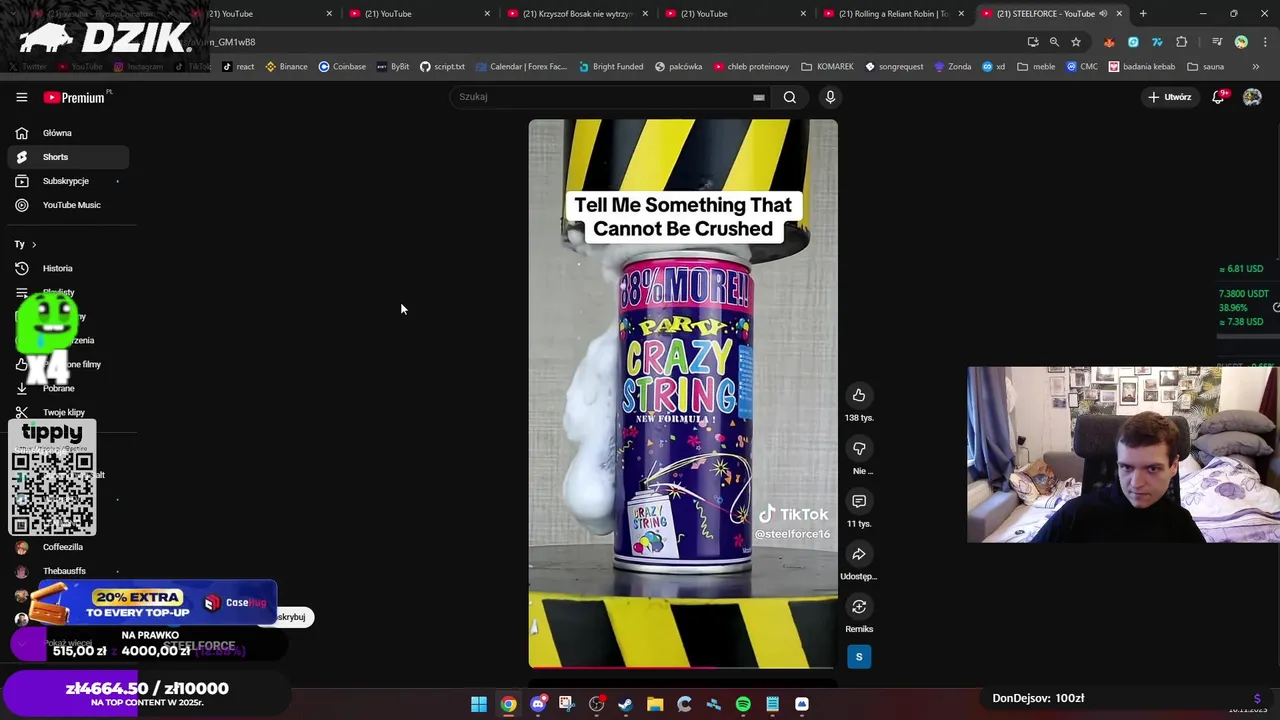1280x720 pixels.
Task: Dislike the Short with thumbs down
Action: [859, 449]
